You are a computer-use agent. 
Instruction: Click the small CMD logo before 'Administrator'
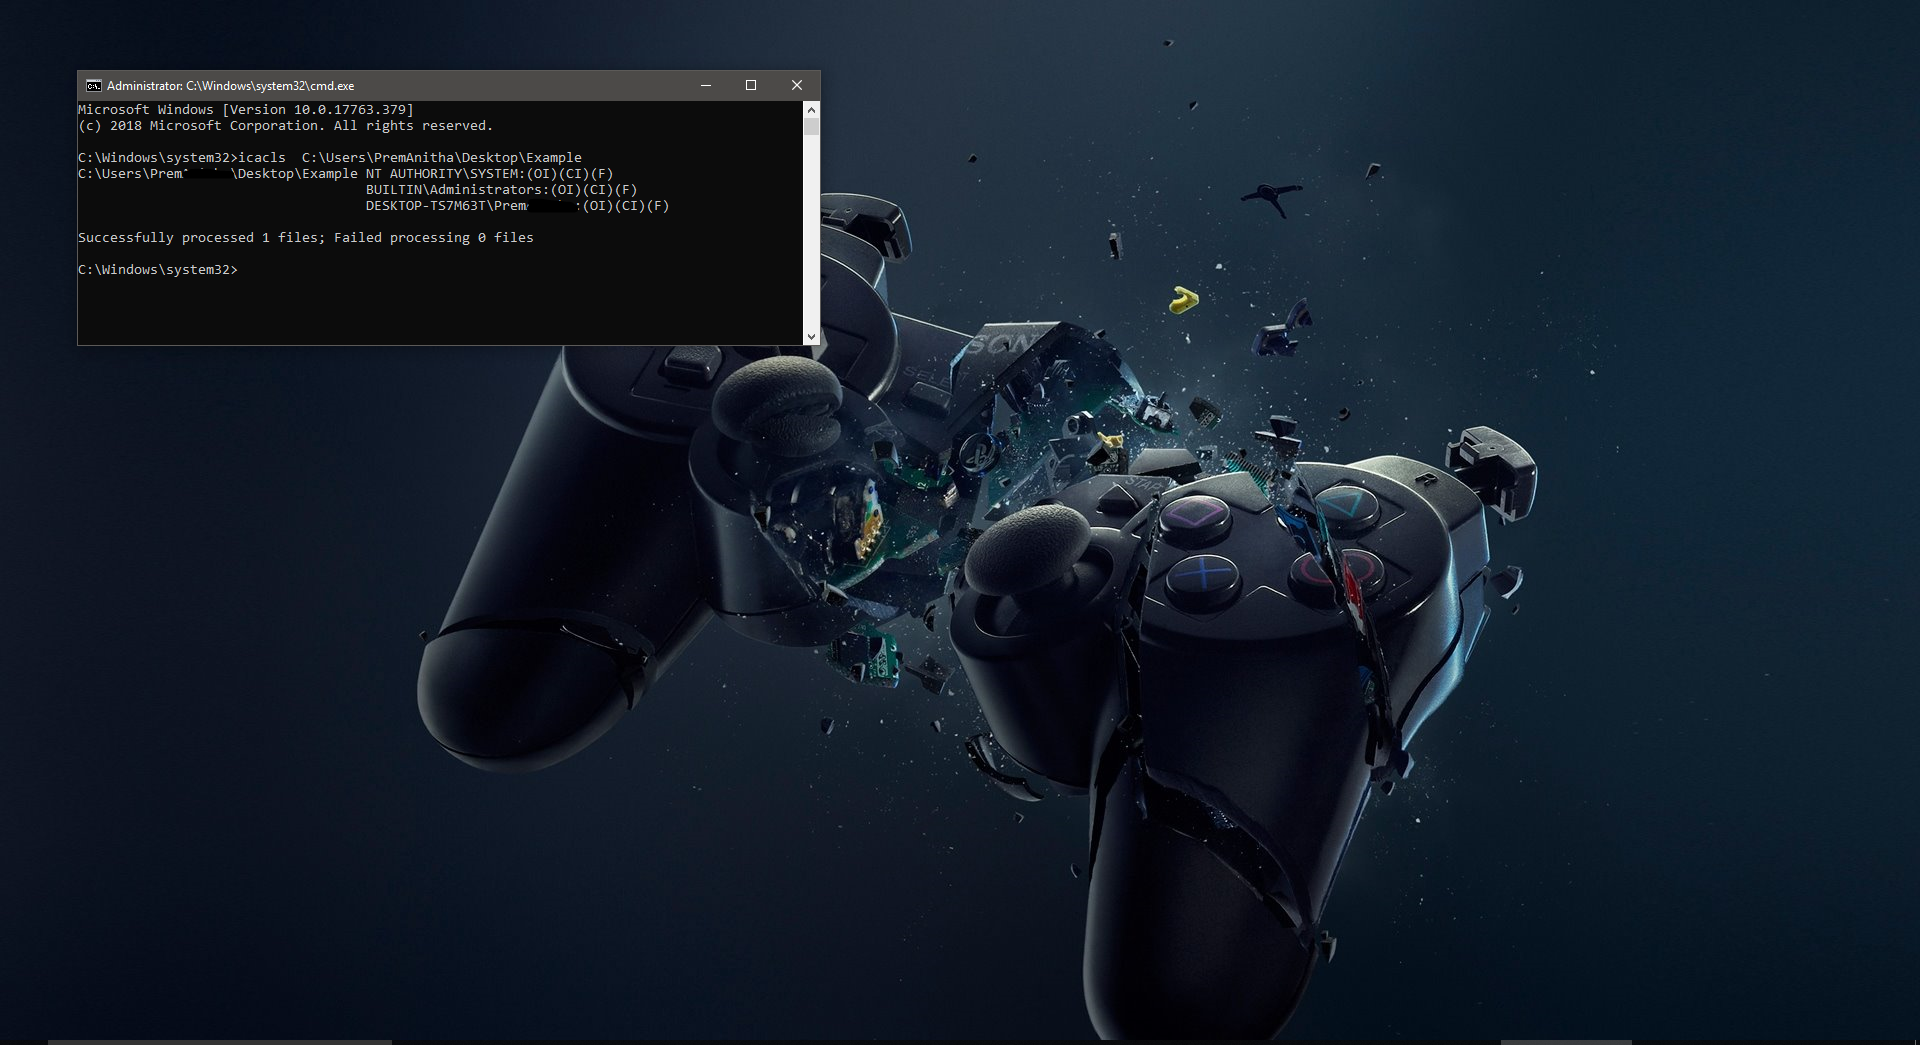point(93,85)
